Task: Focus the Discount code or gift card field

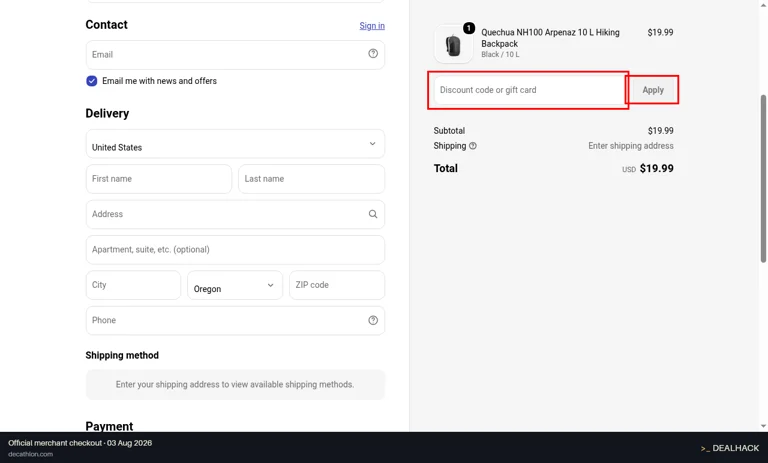Action: point(529,90)
